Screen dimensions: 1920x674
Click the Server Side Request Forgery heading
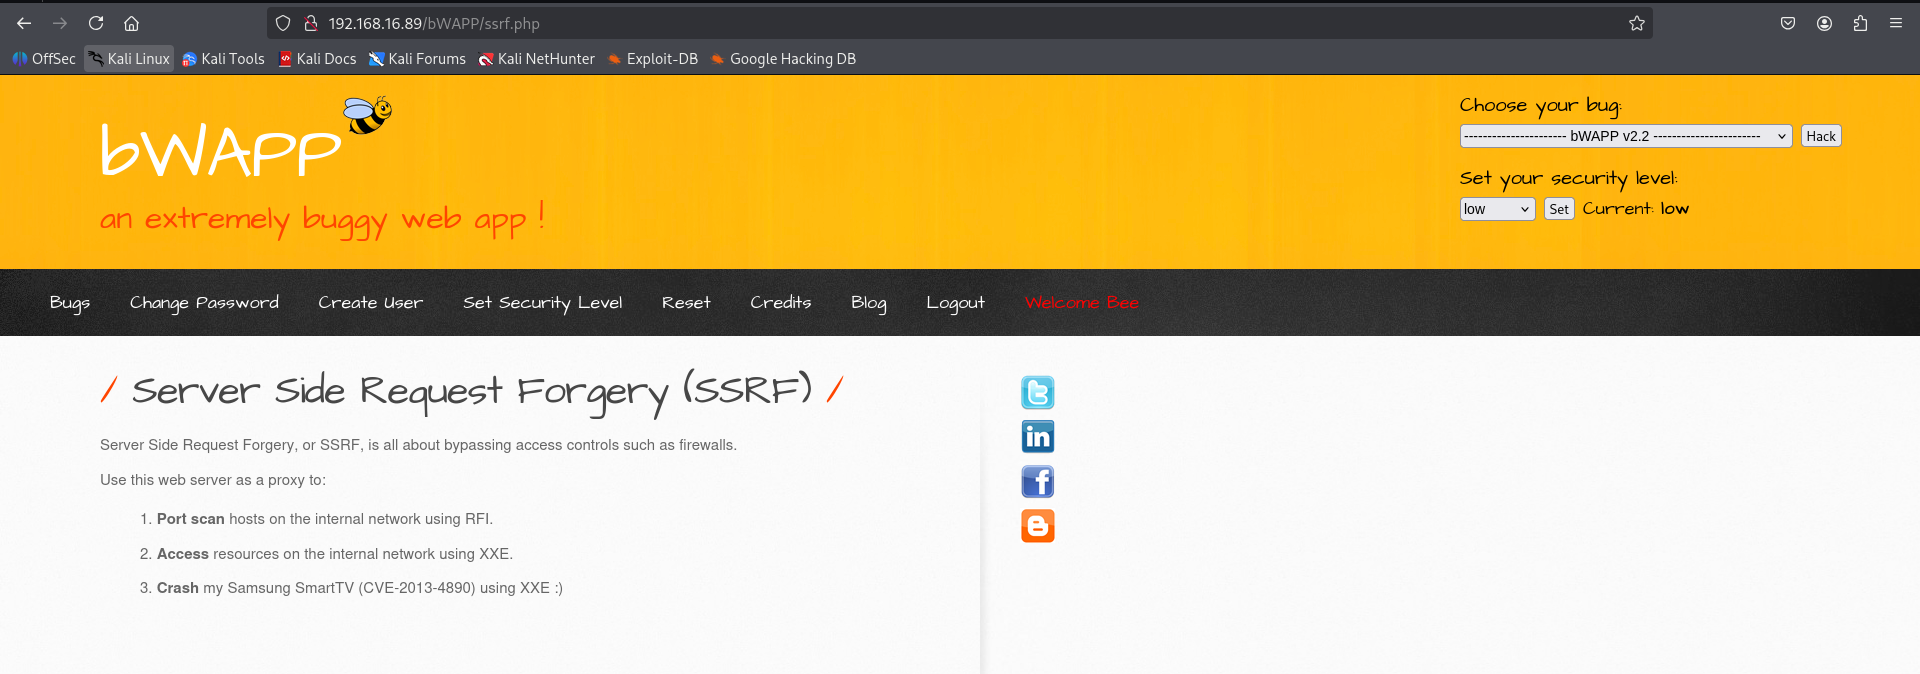(472, 391)
